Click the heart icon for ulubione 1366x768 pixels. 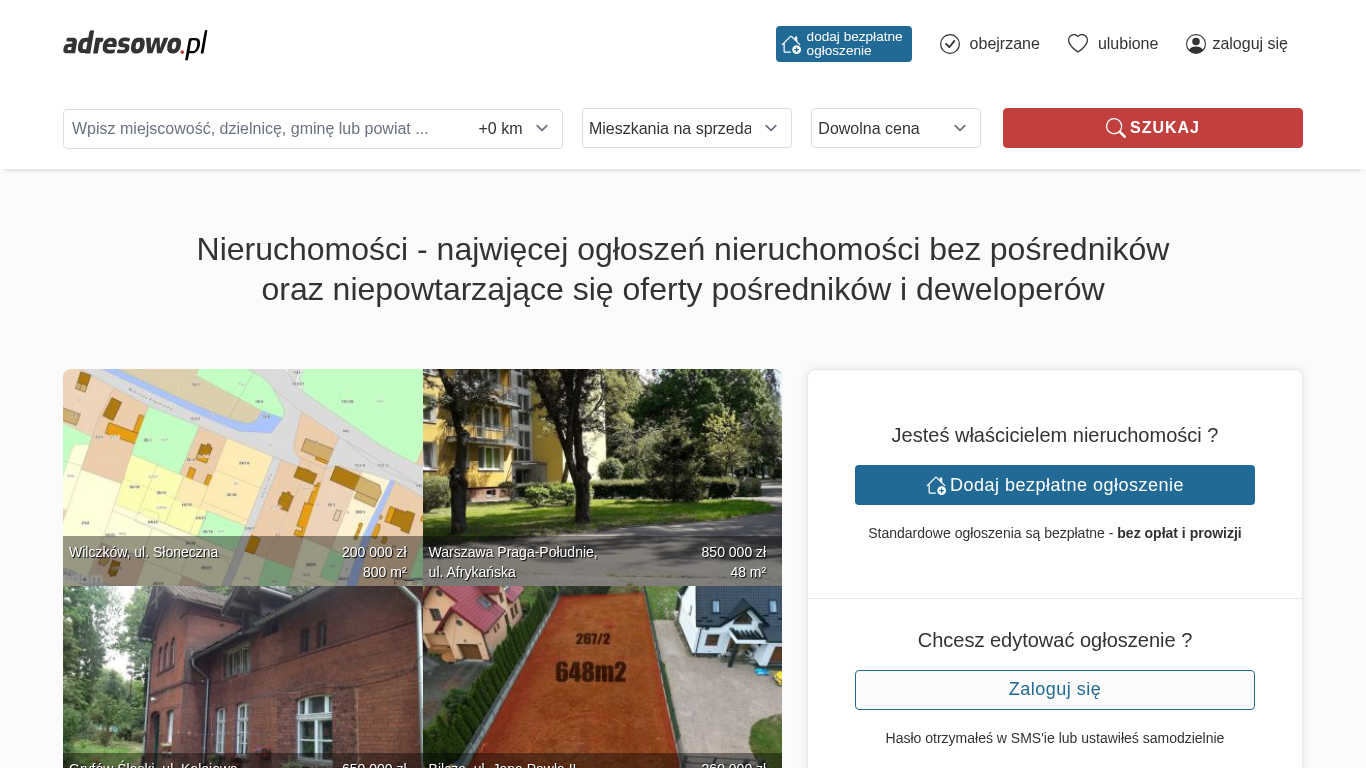1077,44
